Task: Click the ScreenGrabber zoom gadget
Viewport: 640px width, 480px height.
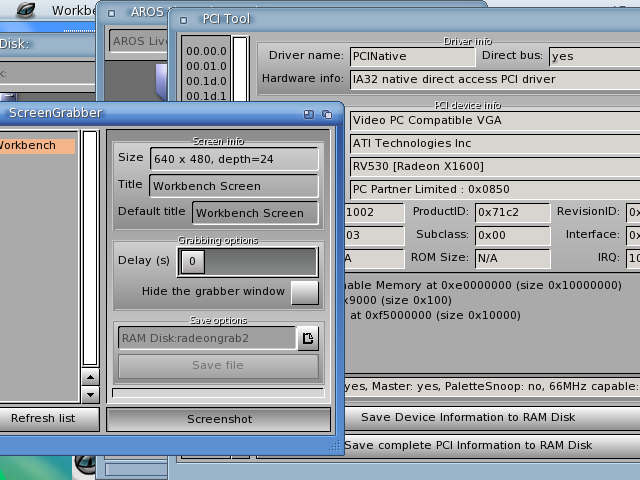Action: tap(309, 114)
